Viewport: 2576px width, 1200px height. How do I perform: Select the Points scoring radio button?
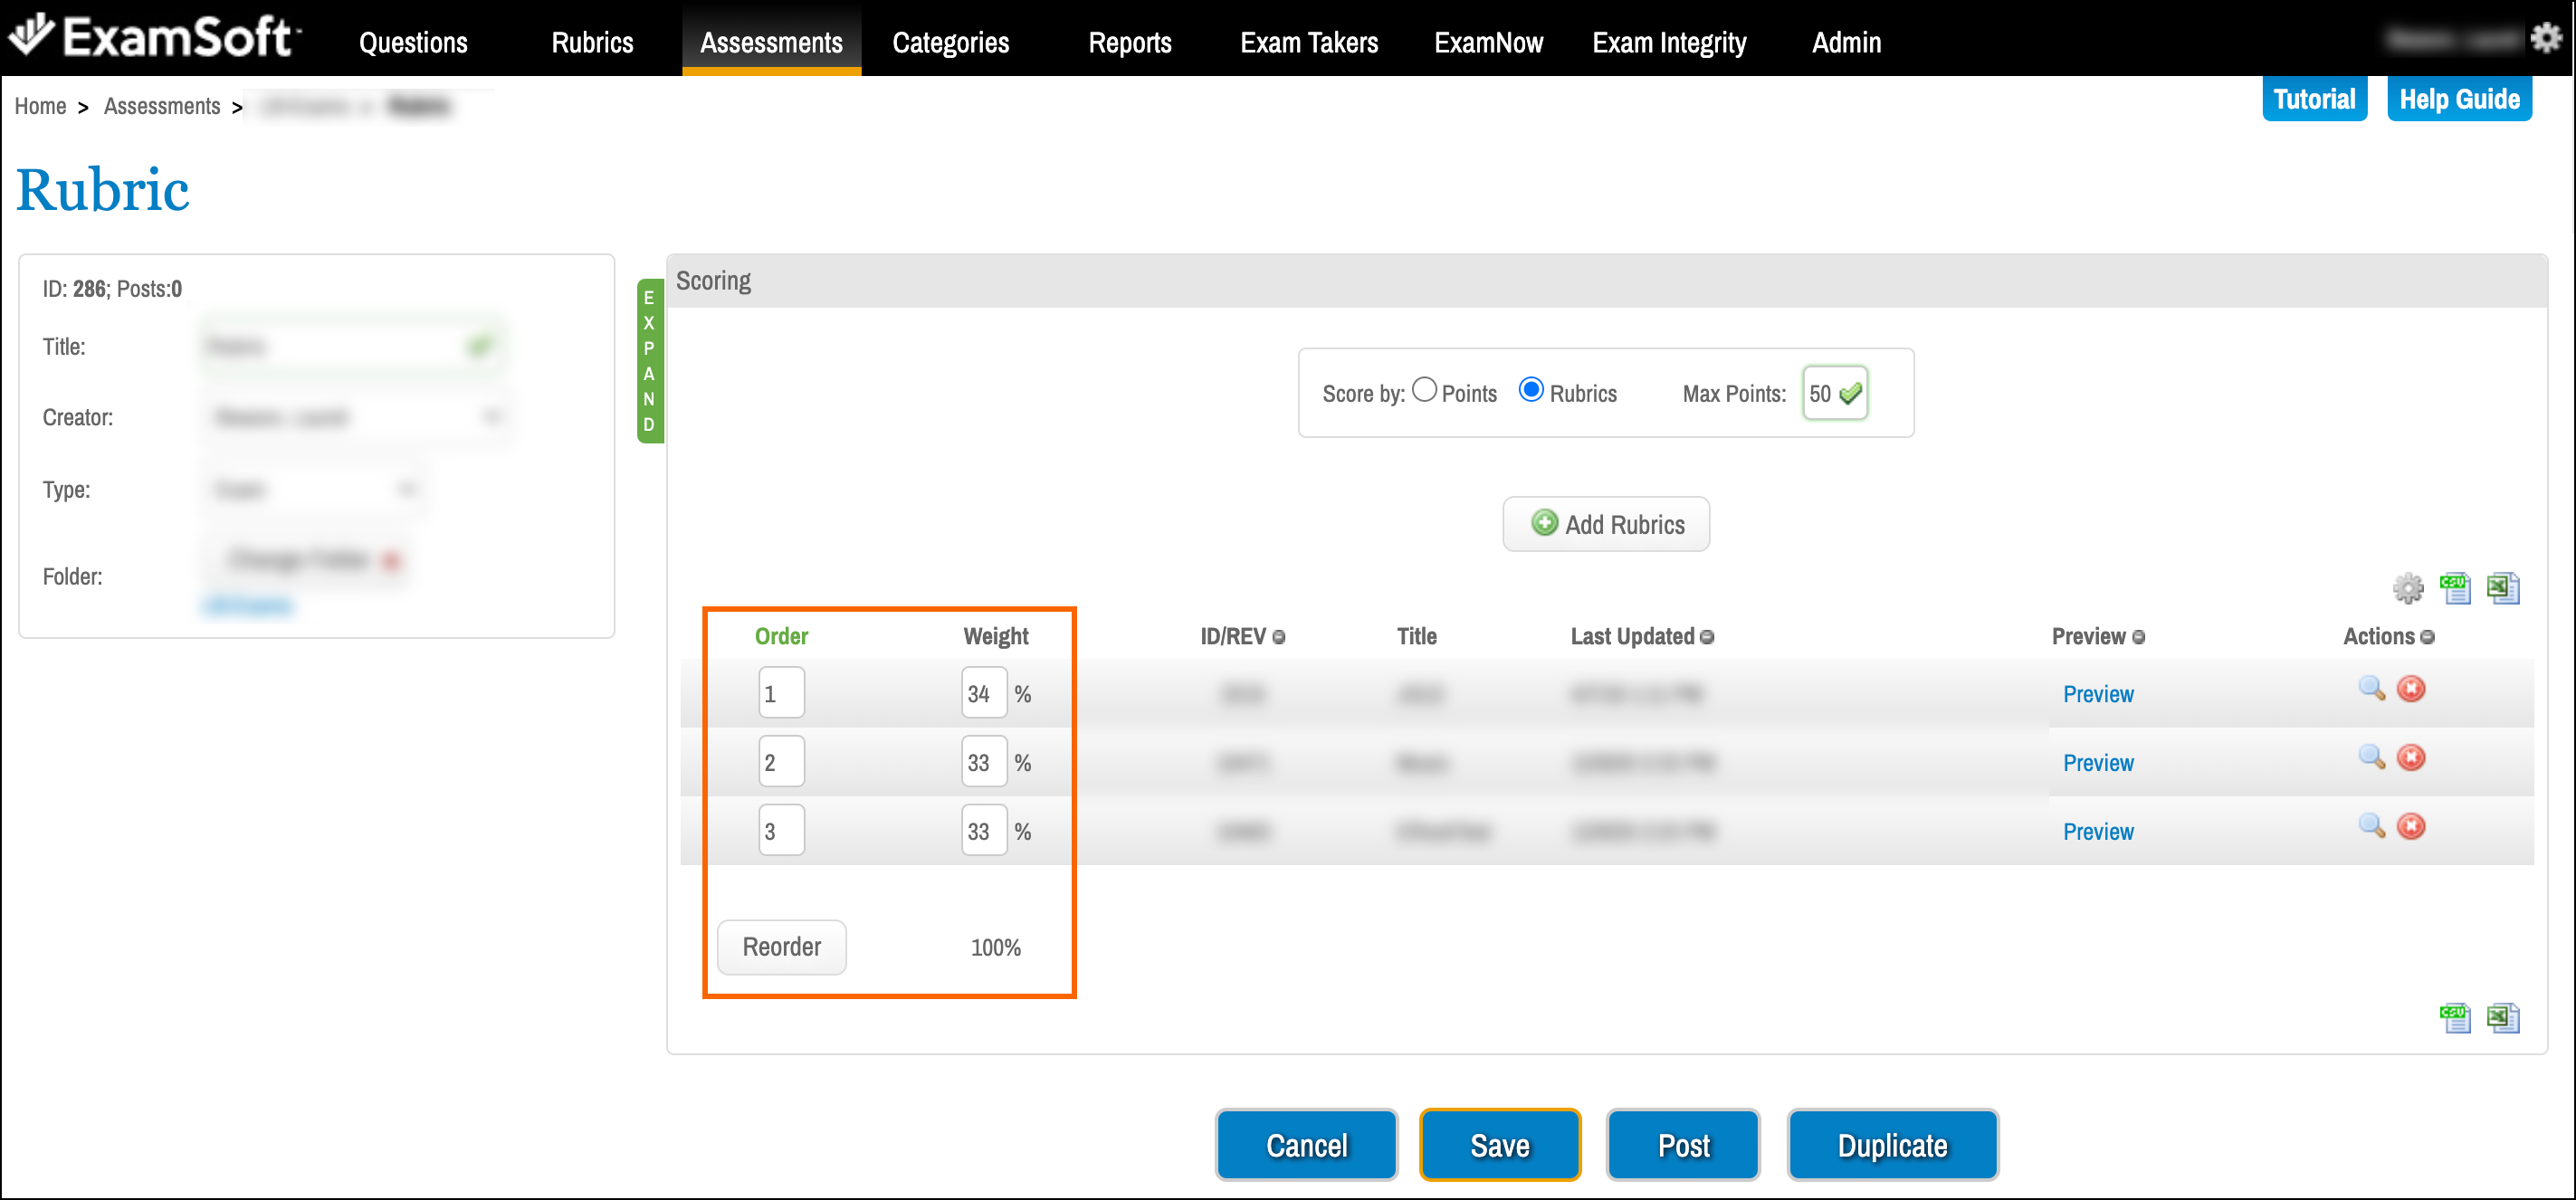pos(1424,390)
